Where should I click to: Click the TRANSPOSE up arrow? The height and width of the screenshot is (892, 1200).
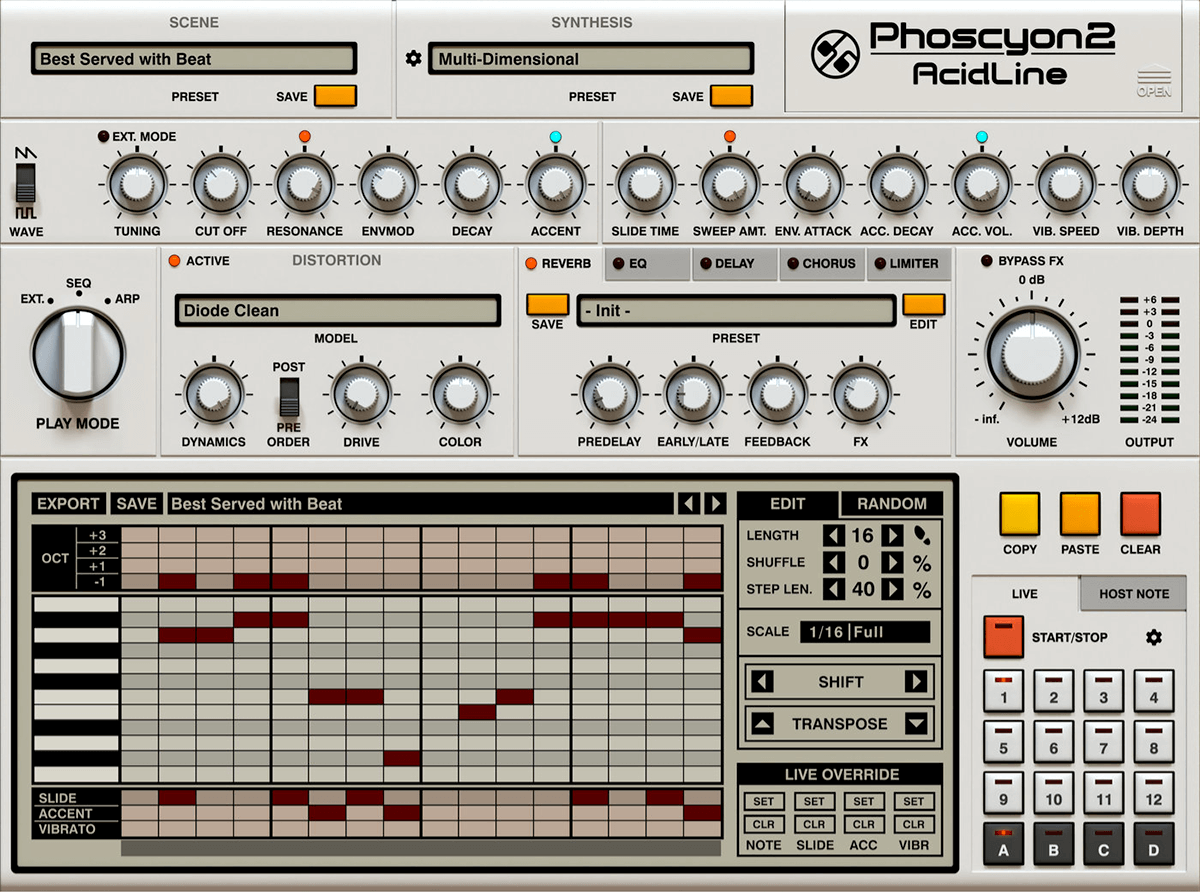click(764, 724)
